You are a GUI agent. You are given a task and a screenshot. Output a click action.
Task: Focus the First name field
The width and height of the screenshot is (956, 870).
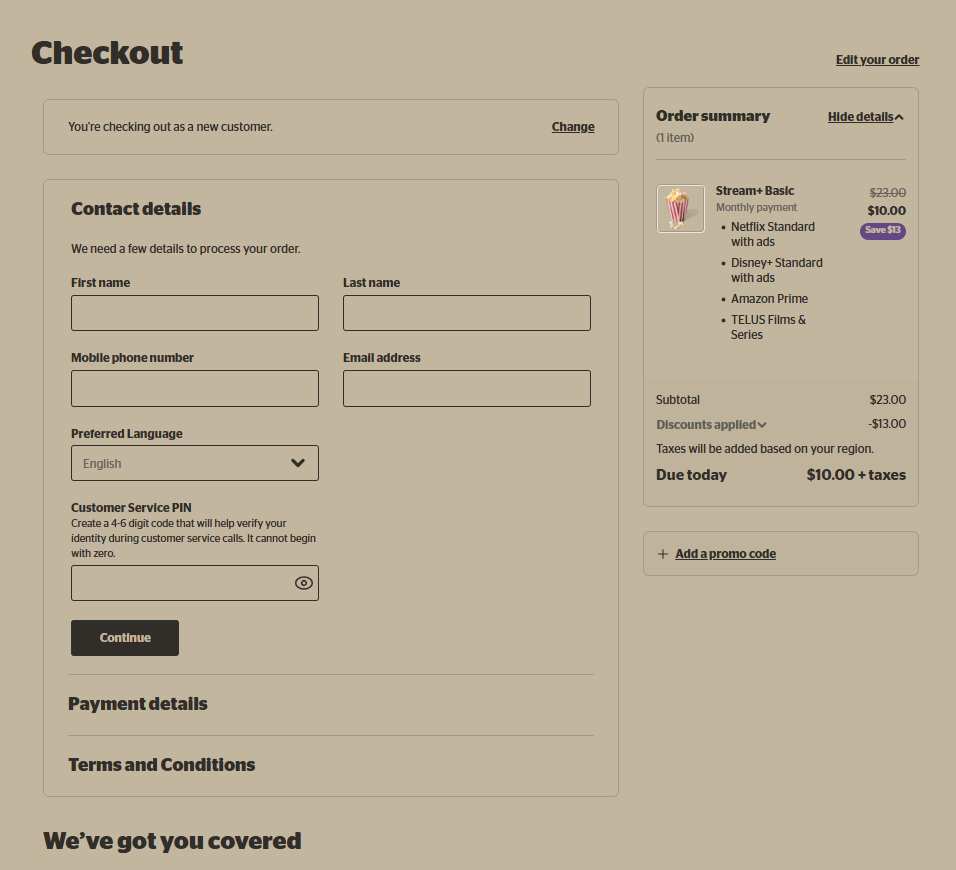(194, 313)
